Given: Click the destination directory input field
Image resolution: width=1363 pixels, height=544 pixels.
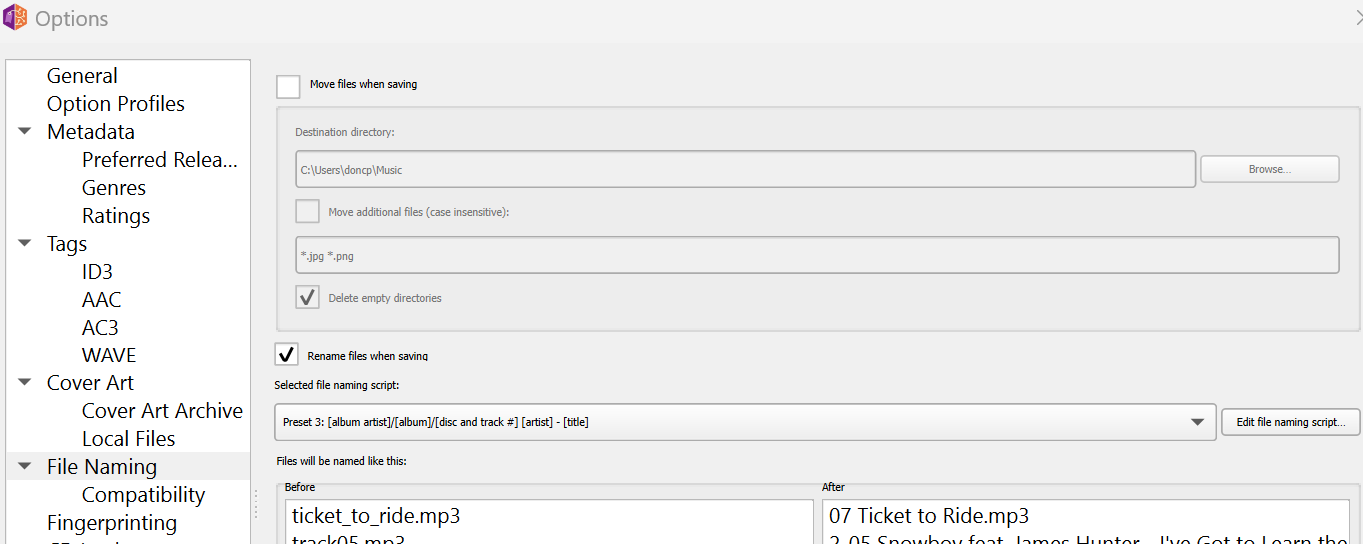Looking at the screenshot, I should click(745, 170).
